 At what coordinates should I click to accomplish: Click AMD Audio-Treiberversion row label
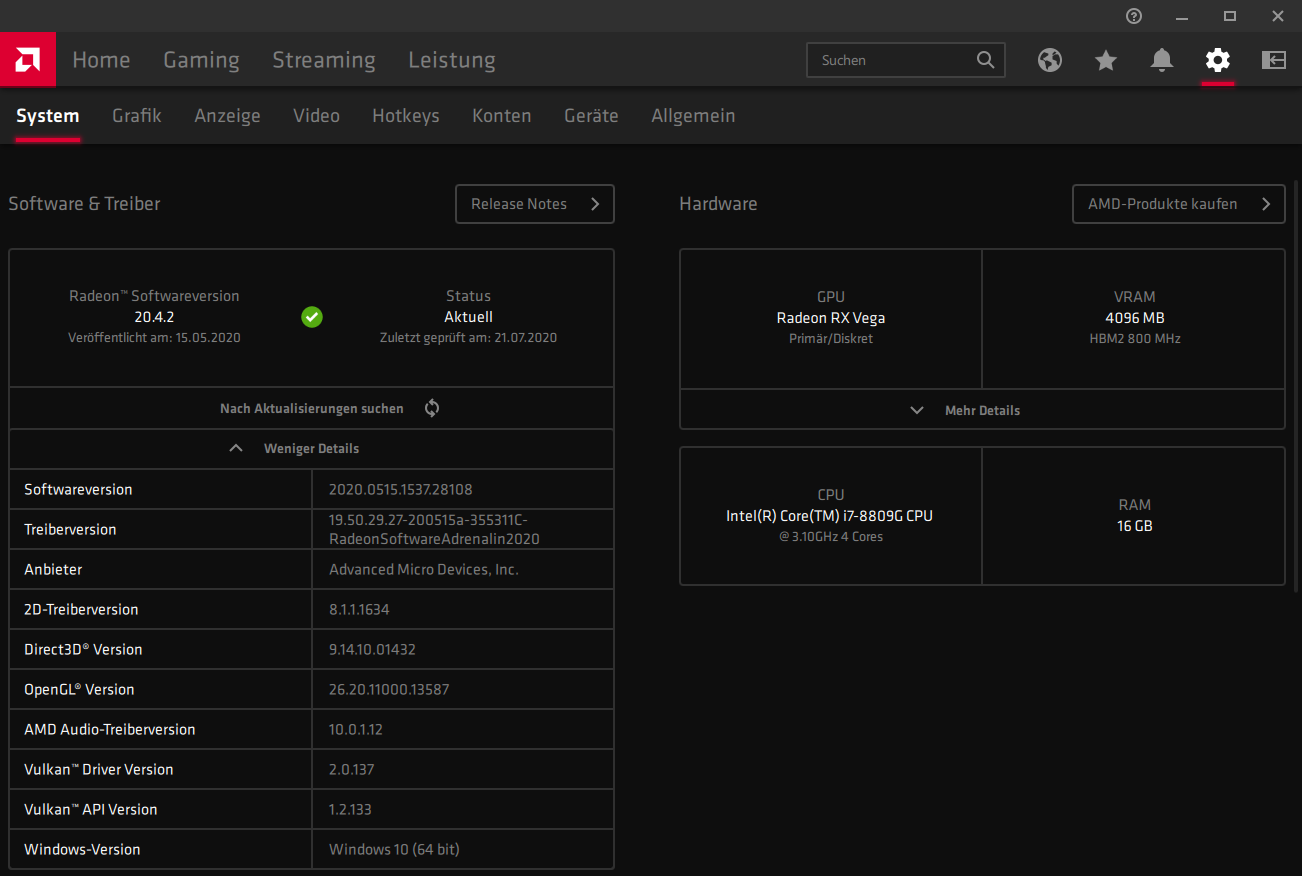click(110, 729)
